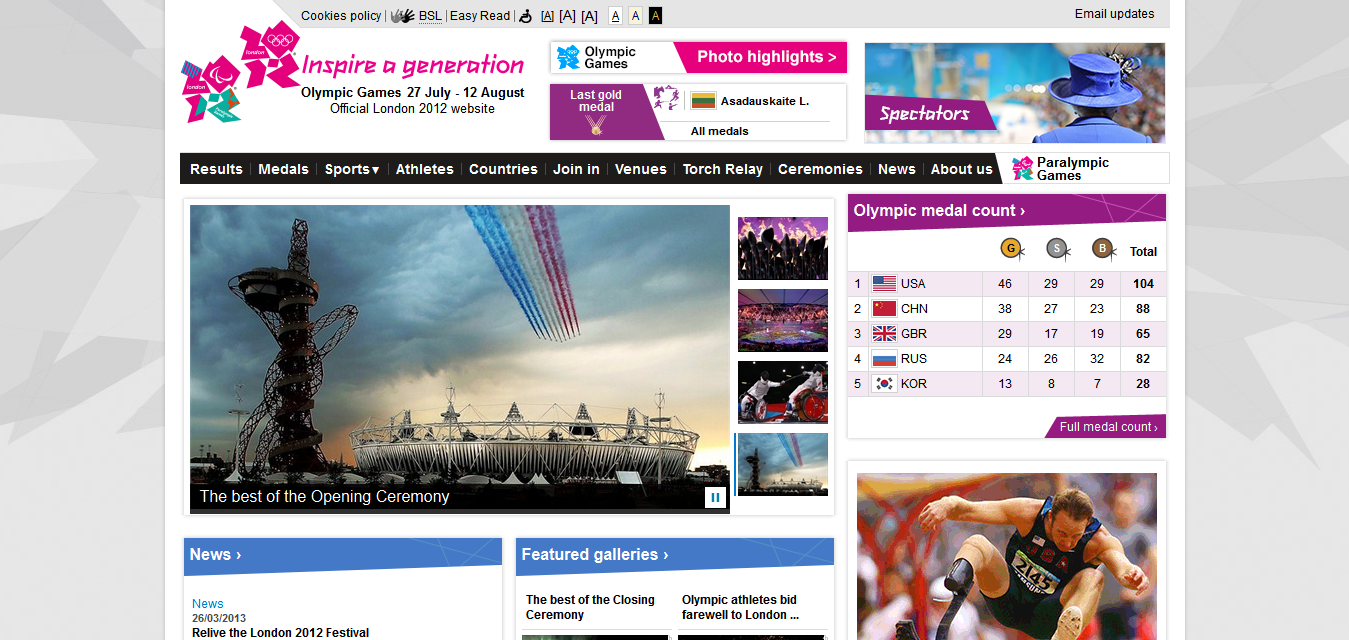This screenshot has width=1349, height=640.
Task: Click the South Korea flag in medal table
Action: pos(884,384)
